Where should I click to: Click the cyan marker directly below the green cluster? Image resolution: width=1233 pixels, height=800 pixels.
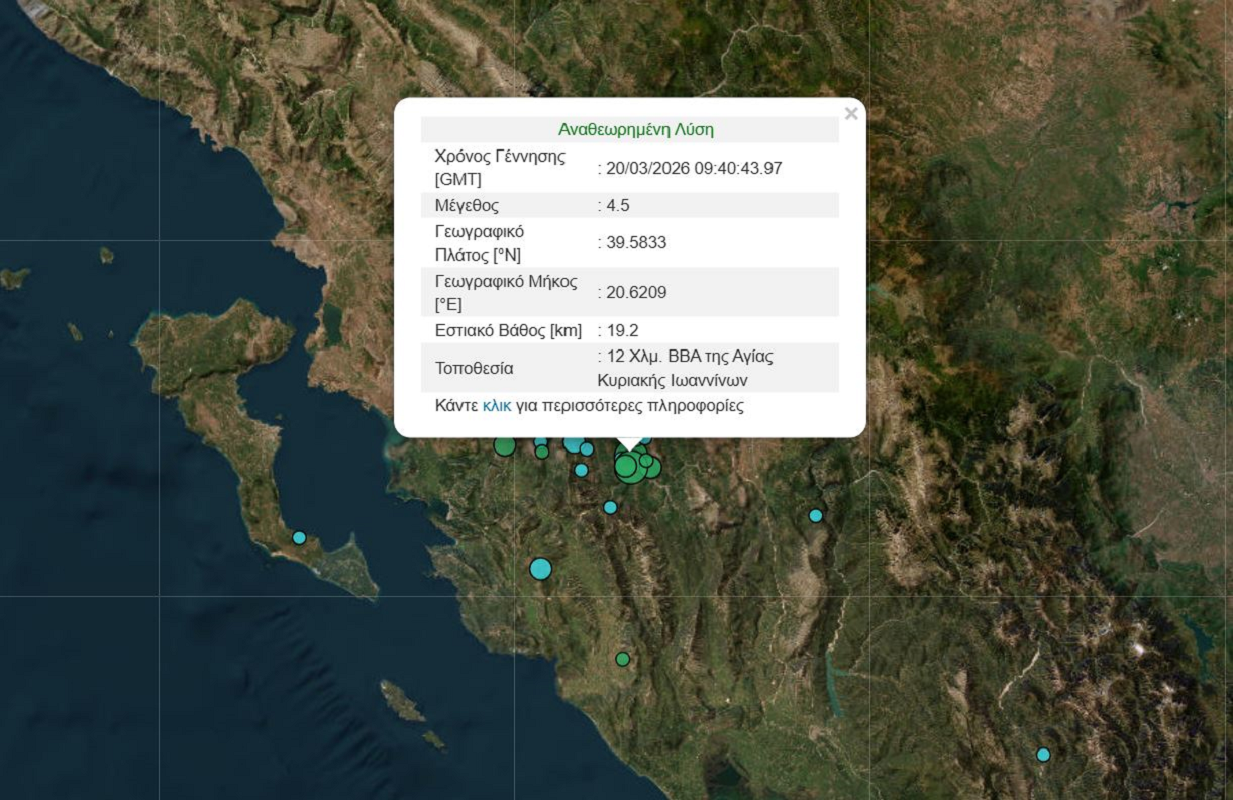610,507
